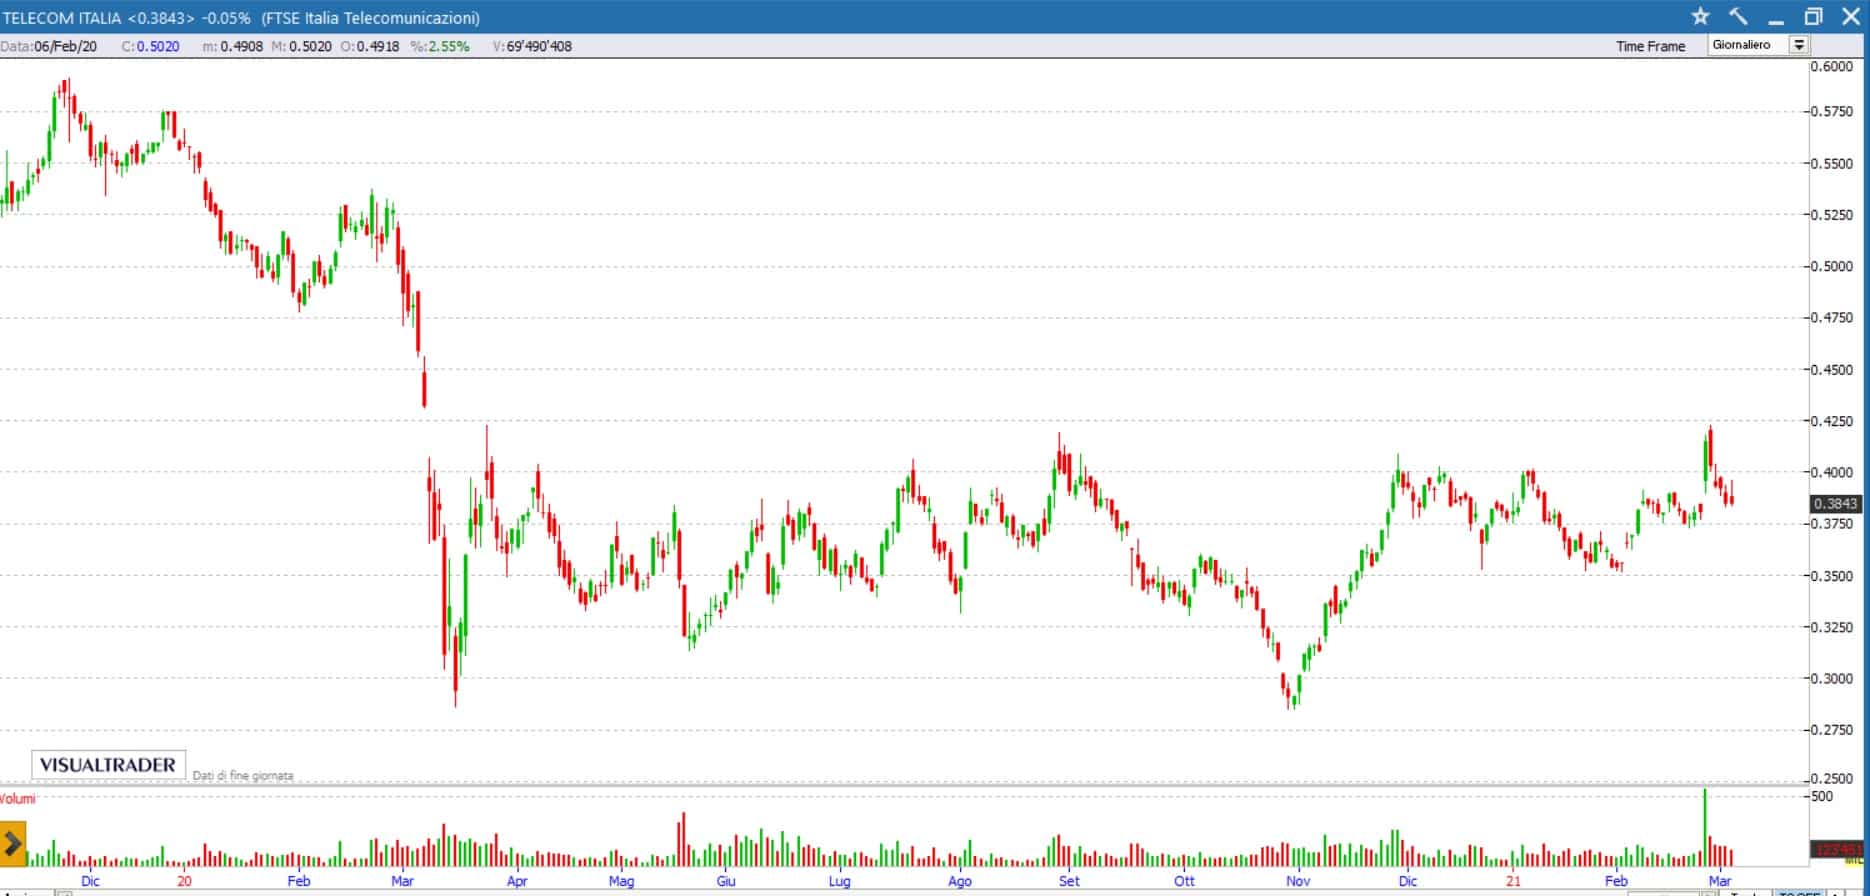Image resolution: width=1870 pixels, height=896 pixels.
Task: Click the minimum value m: 0.4908
Action: [232, 46]
